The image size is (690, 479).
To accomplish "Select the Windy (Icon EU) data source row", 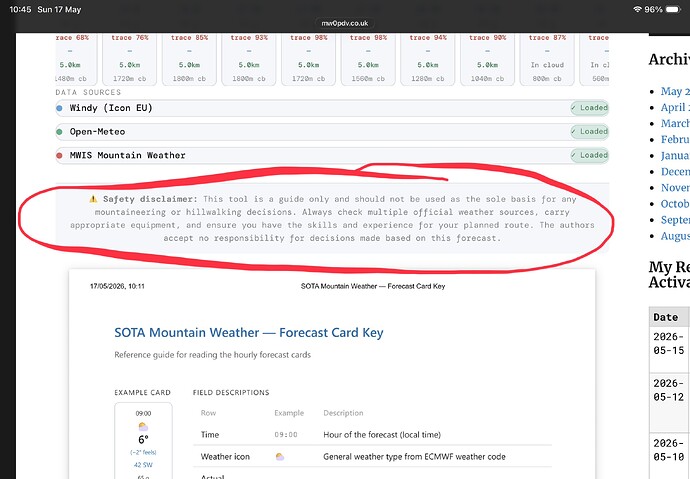I will [332, 108].
